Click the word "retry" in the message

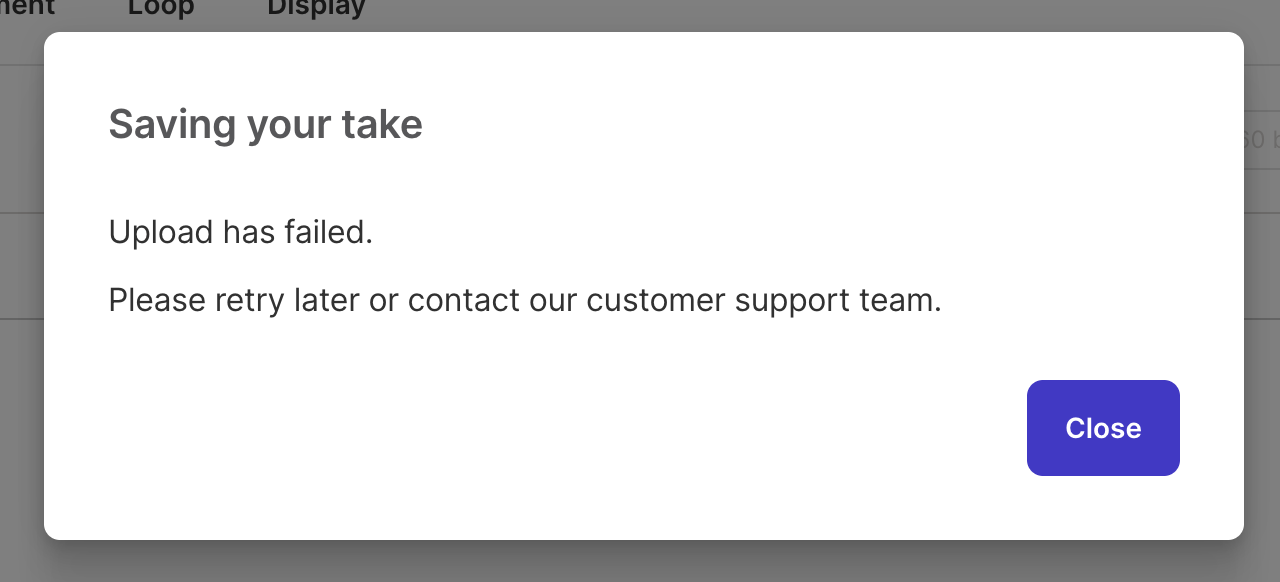pyautogui.click(x=249, y=300)
